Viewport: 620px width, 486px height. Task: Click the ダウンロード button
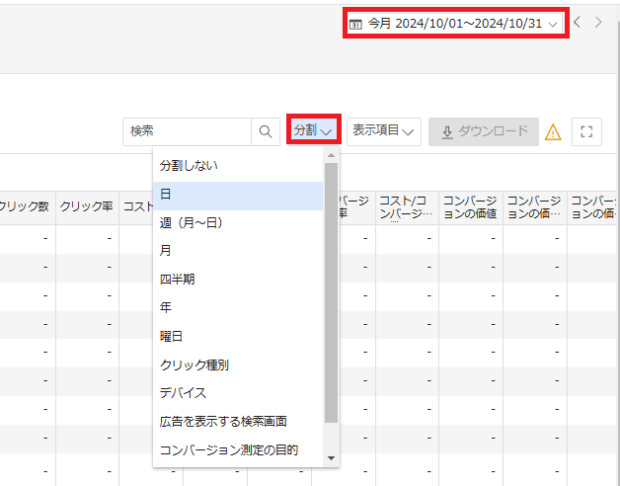[x=484, y=131]
